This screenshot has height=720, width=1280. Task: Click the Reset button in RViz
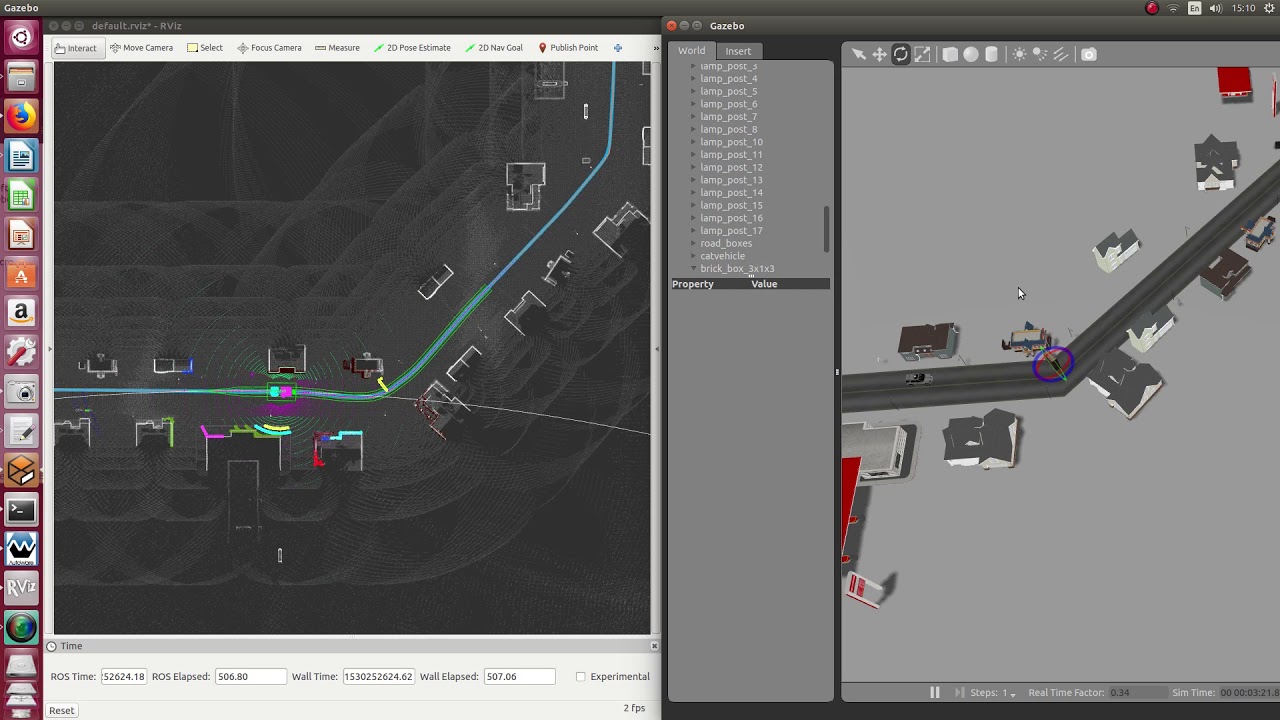pos(61,711)
